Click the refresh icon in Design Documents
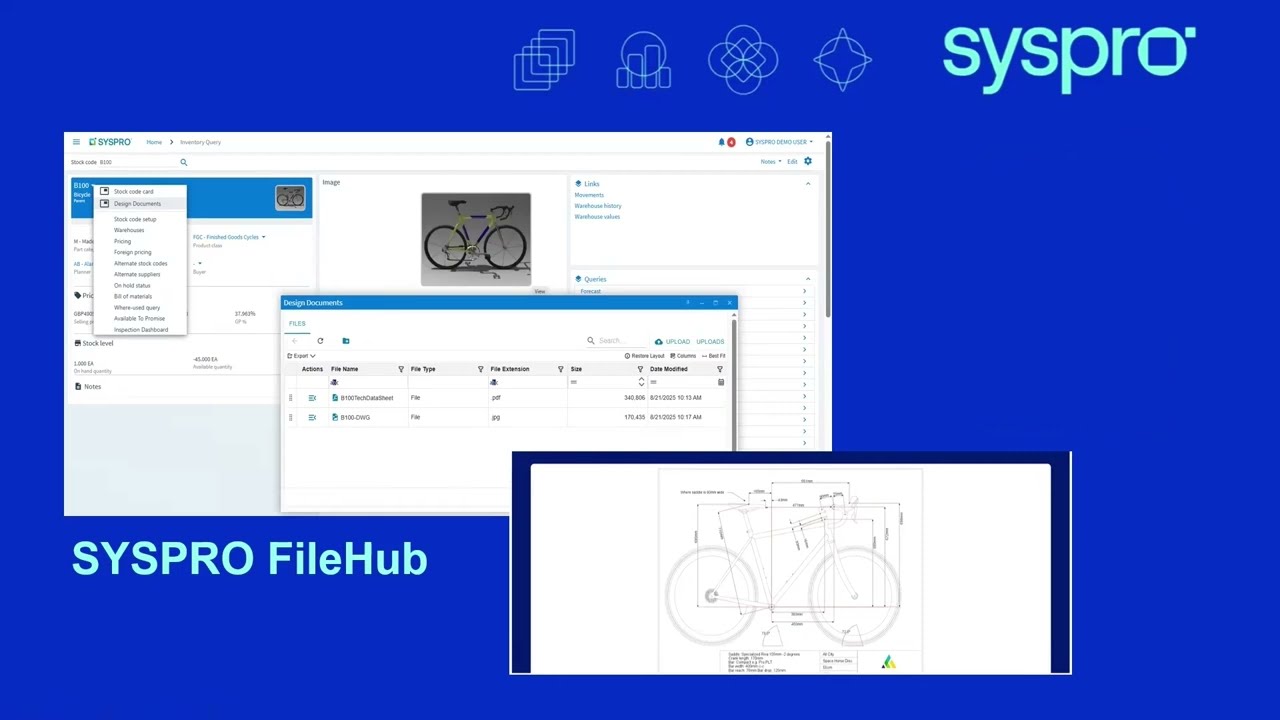The width and height of the screenshot is (1280, 720). (320, 341)
